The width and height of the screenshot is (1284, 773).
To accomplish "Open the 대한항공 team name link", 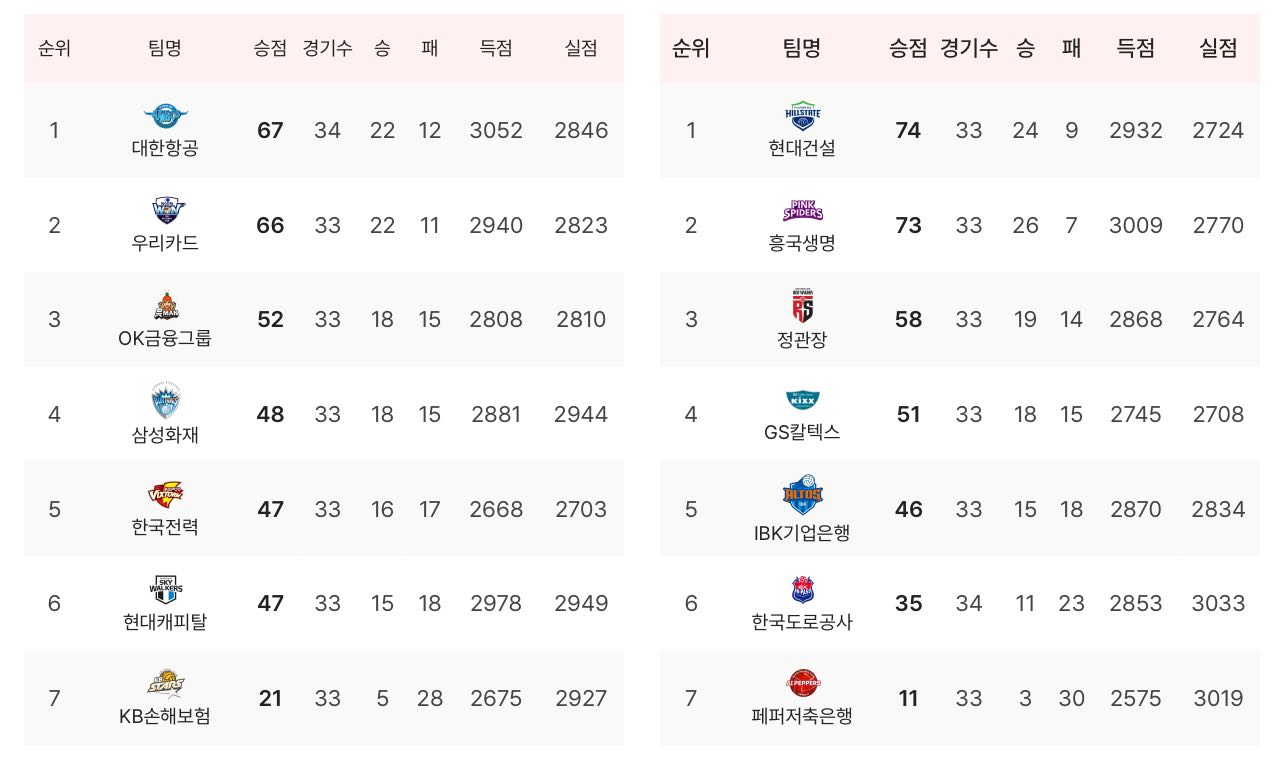I will [x=165, y=148].
